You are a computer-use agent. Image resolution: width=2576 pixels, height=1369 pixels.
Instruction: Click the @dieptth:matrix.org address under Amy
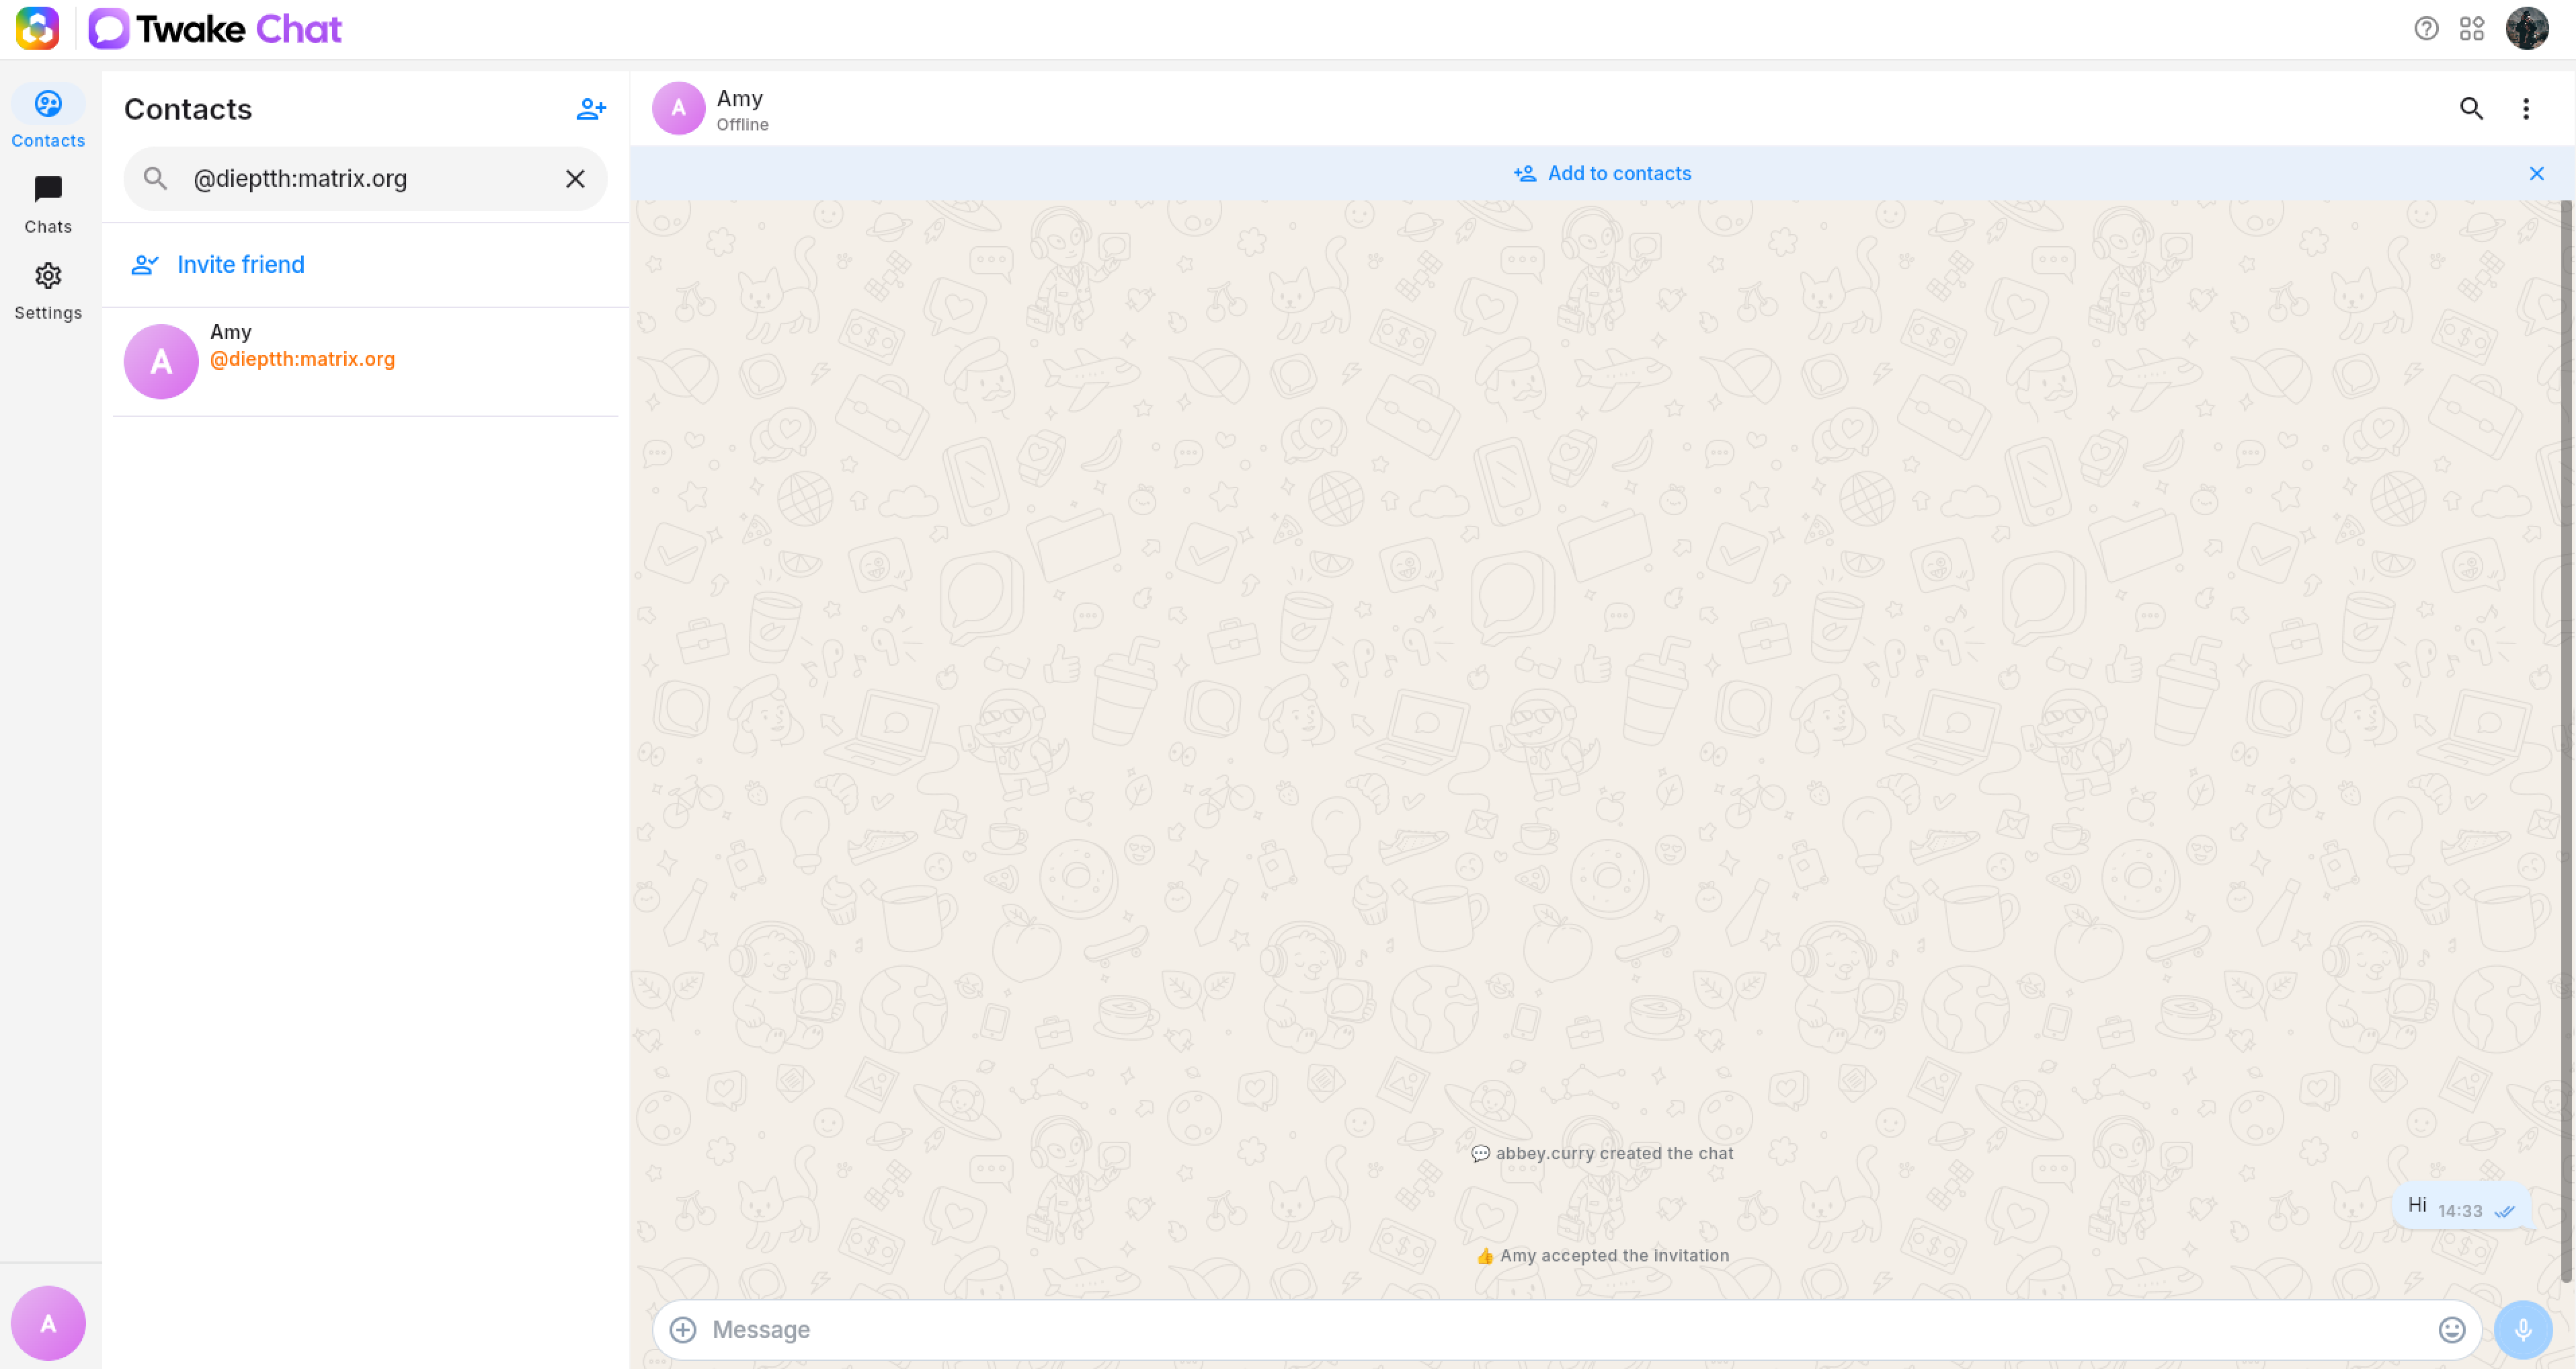302,359
